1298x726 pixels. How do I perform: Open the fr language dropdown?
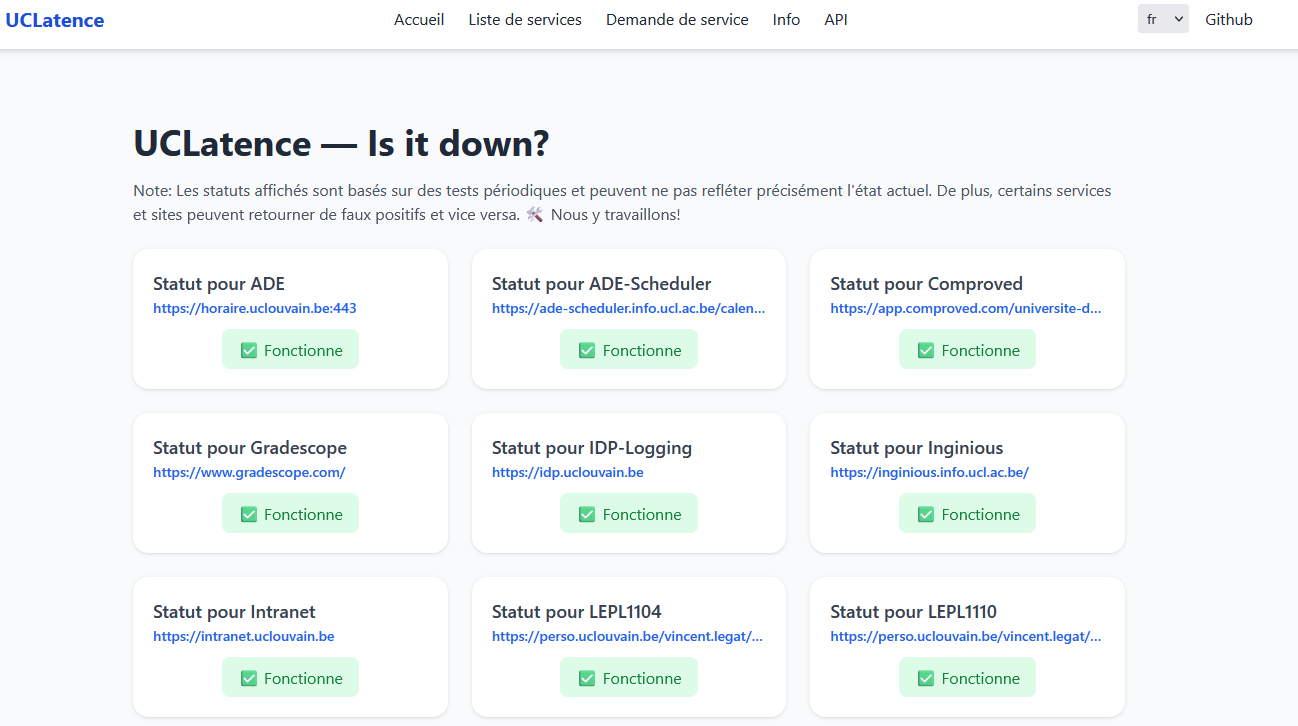1163,19
